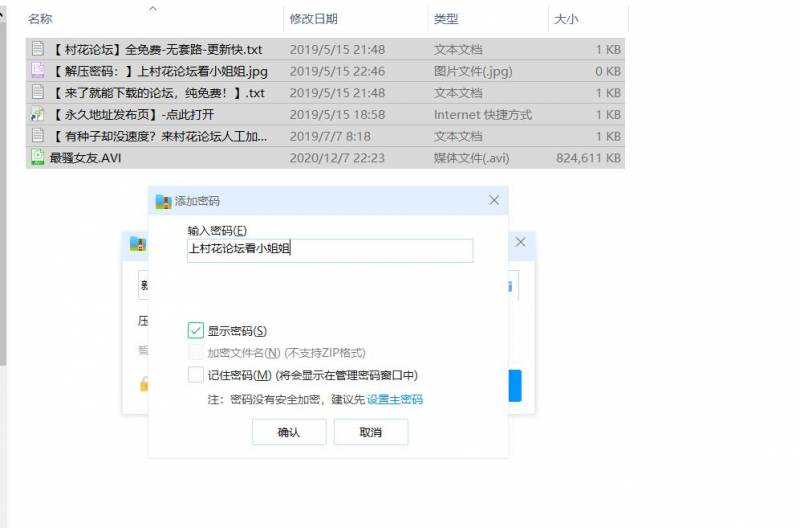Click the lock icon in background dialog

[144, 384]
